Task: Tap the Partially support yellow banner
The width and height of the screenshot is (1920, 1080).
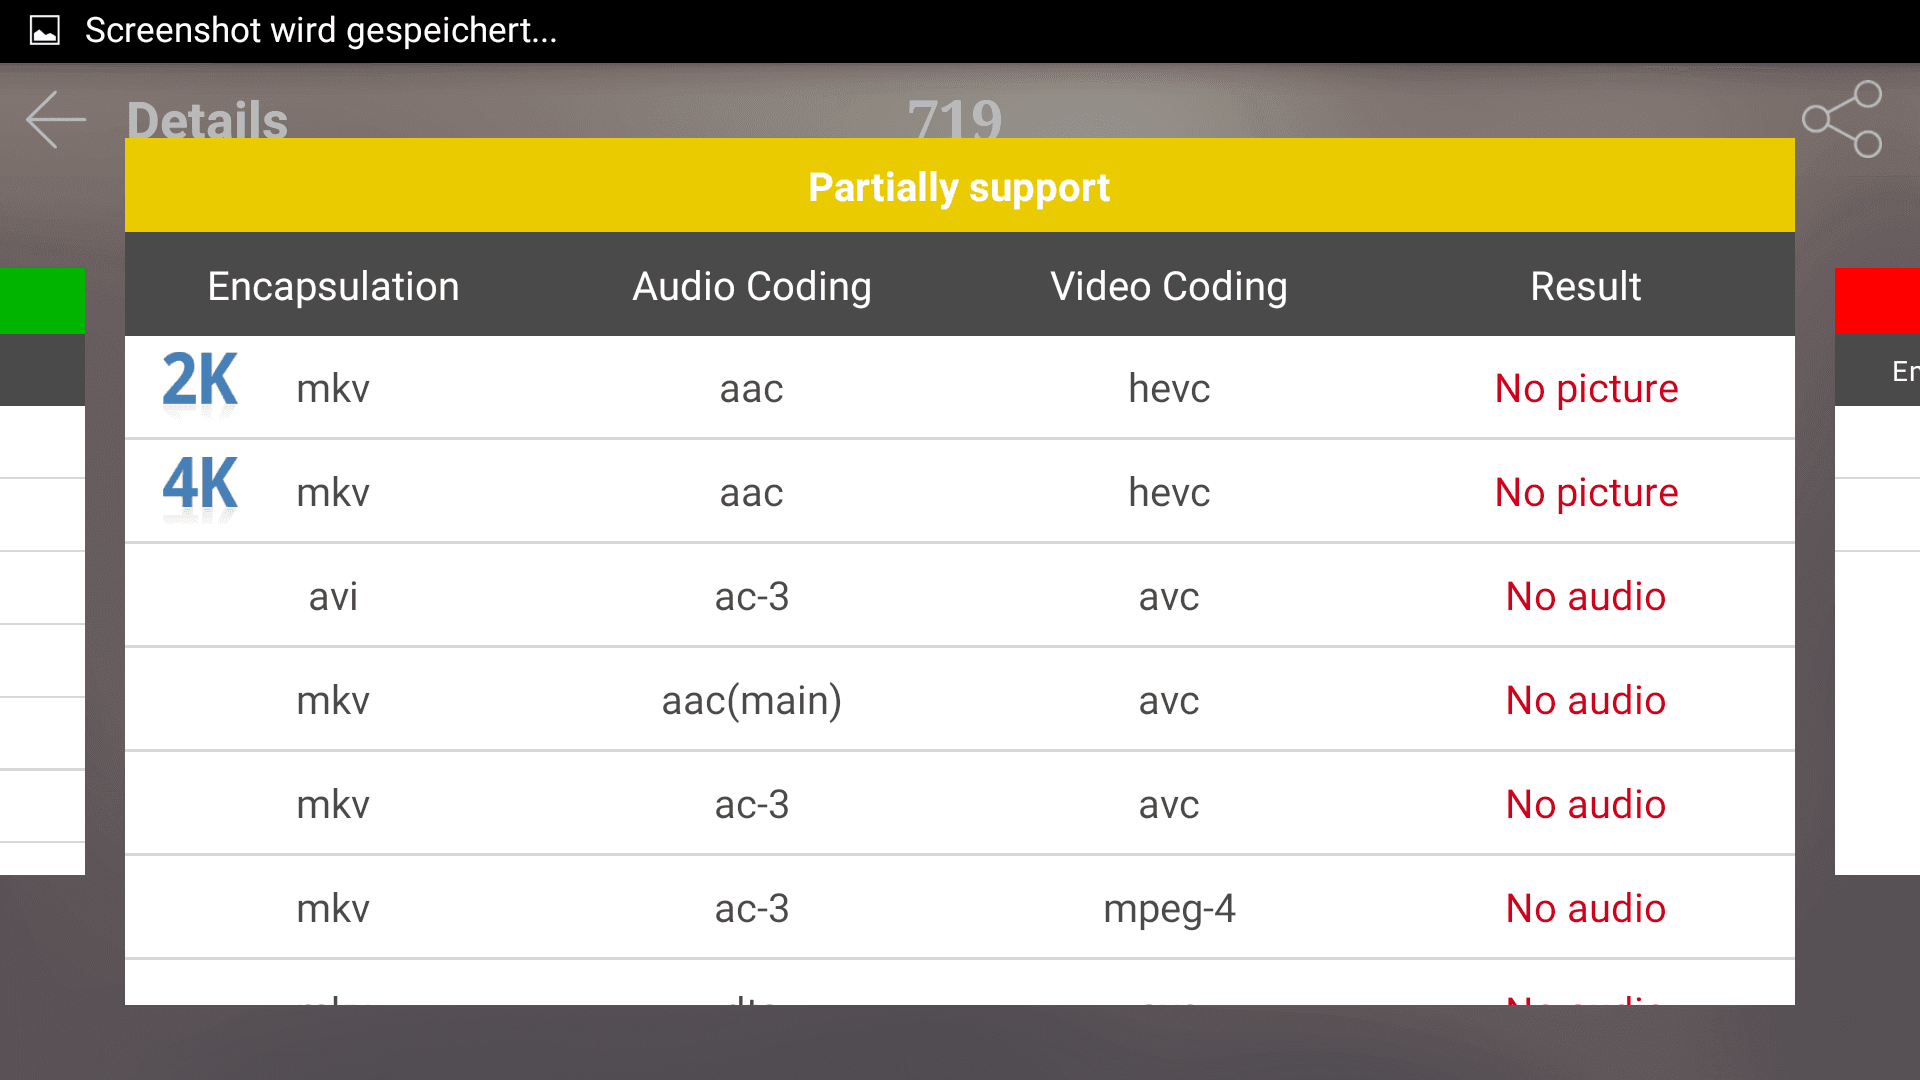Action: (x=959, y=186)
